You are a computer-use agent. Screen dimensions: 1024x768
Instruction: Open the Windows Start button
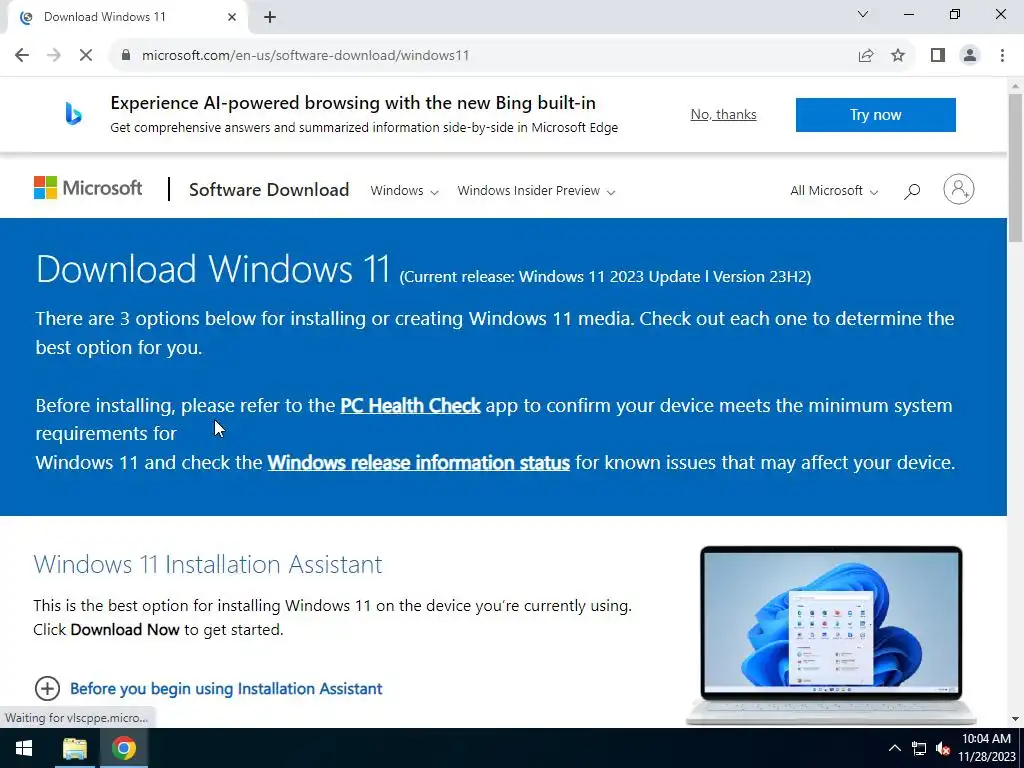[24, 748]
